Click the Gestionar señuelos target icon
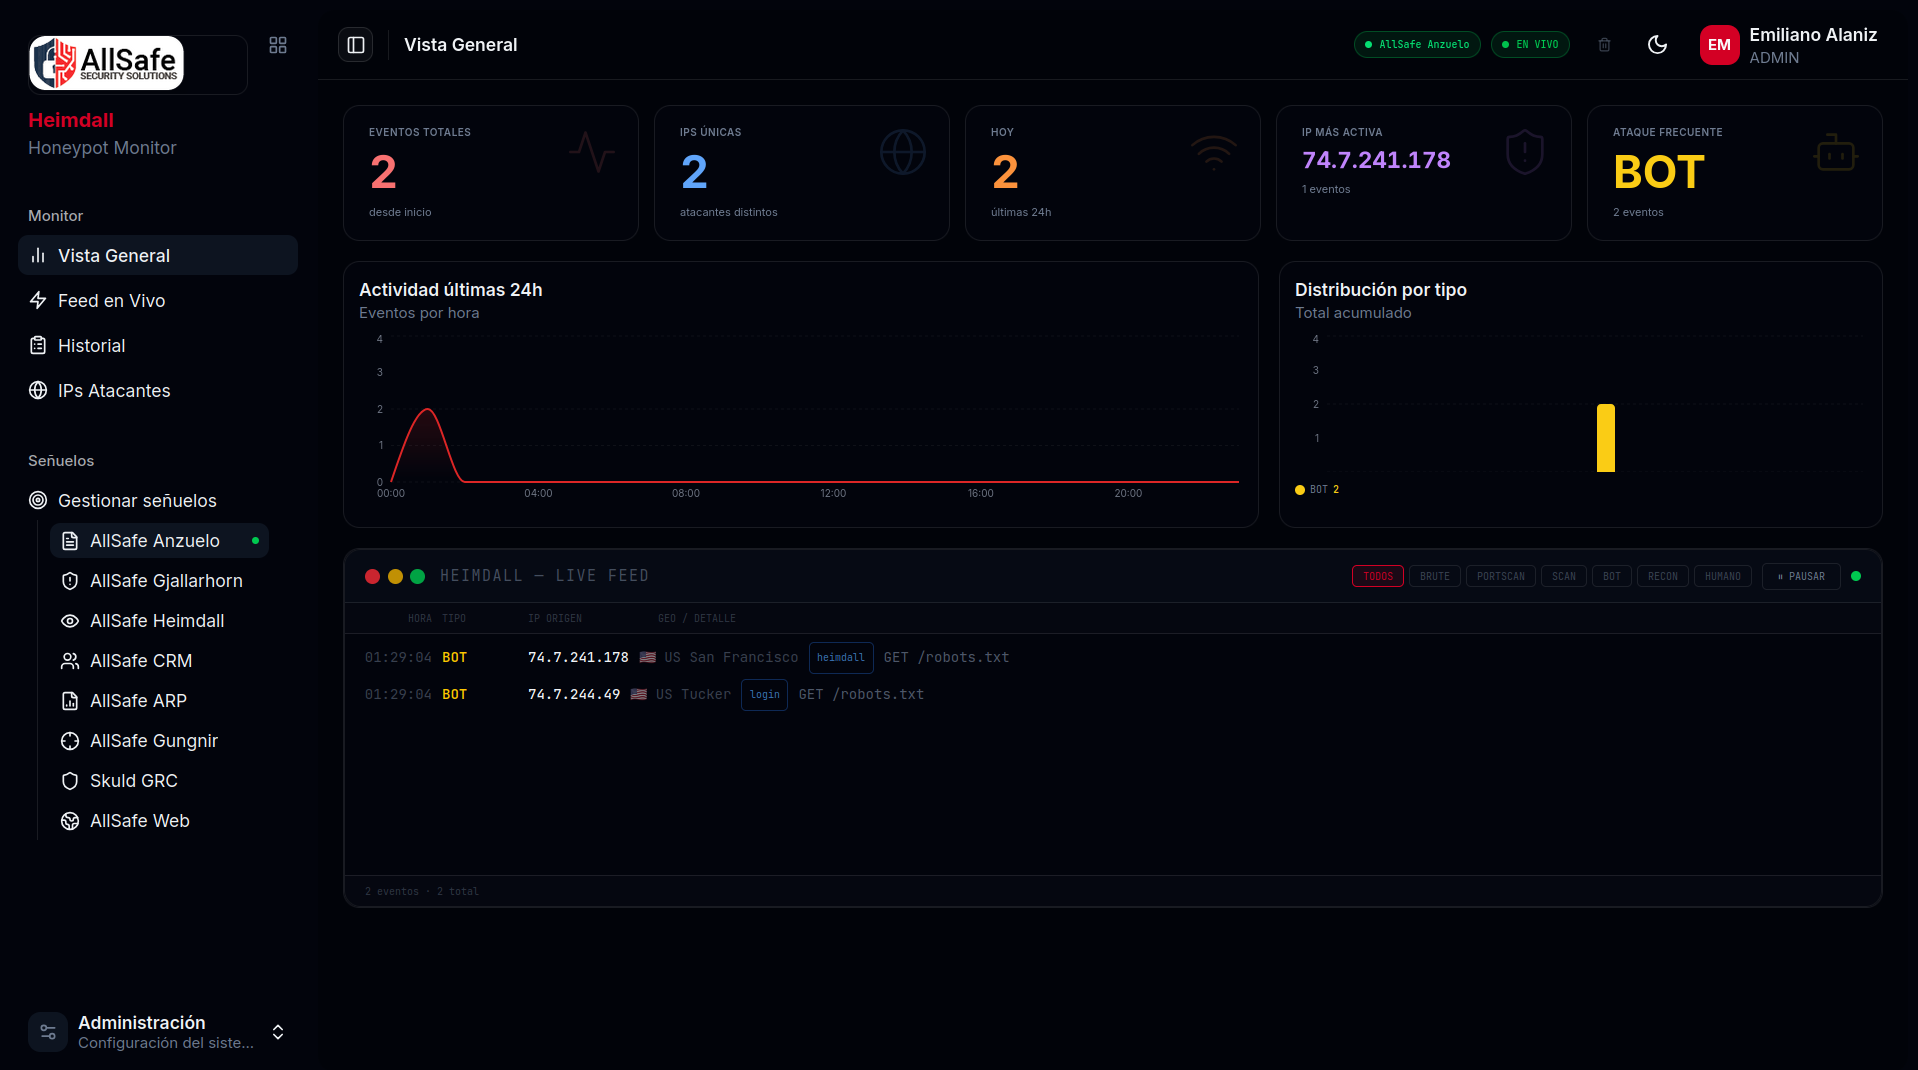This screenshot has width=1918, height=1070. pyautogui.click(x=38, y=500)
